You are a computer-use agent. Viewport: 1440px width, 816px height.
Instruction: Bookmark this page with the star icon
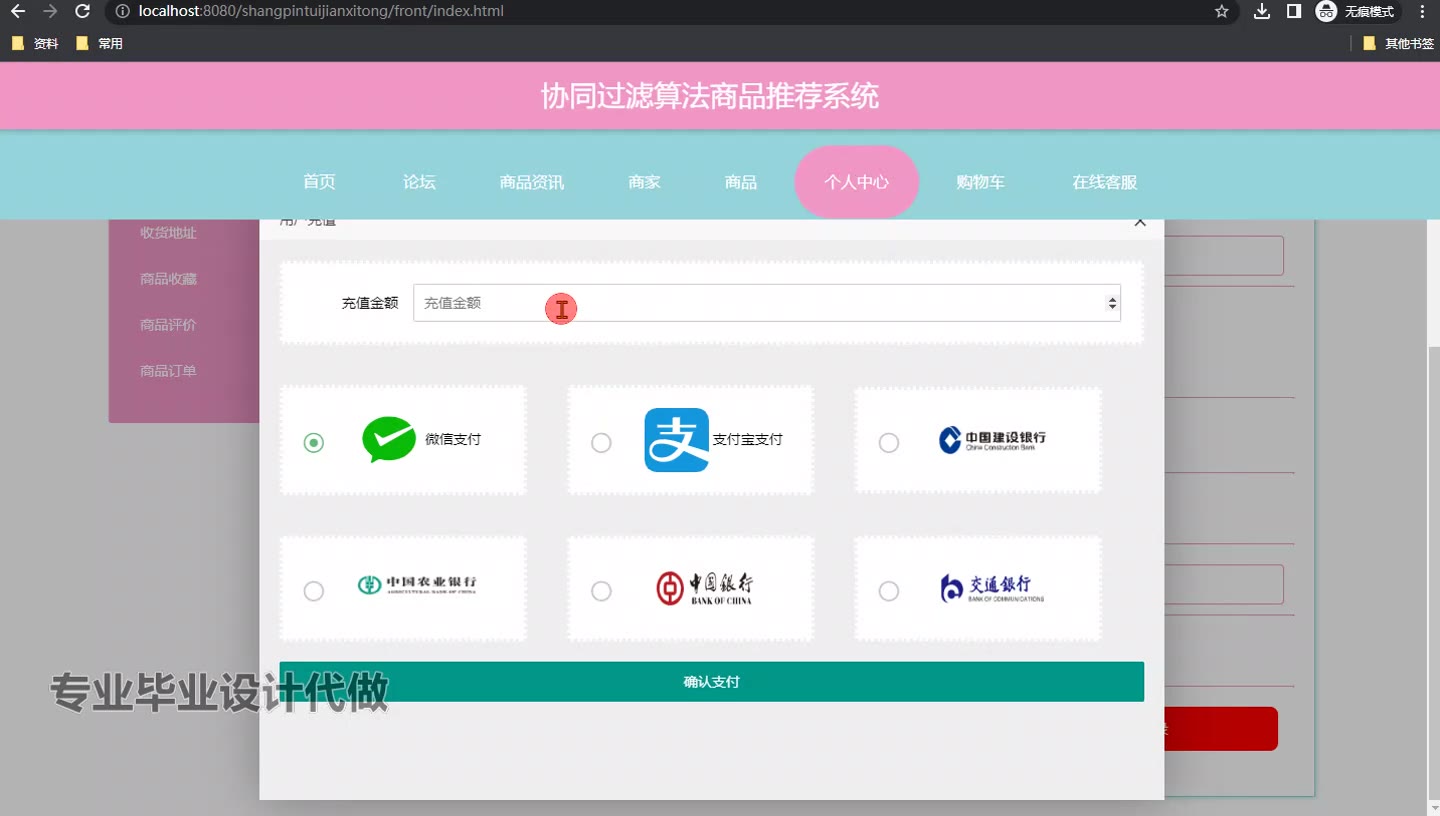[x=1221, y=12]
